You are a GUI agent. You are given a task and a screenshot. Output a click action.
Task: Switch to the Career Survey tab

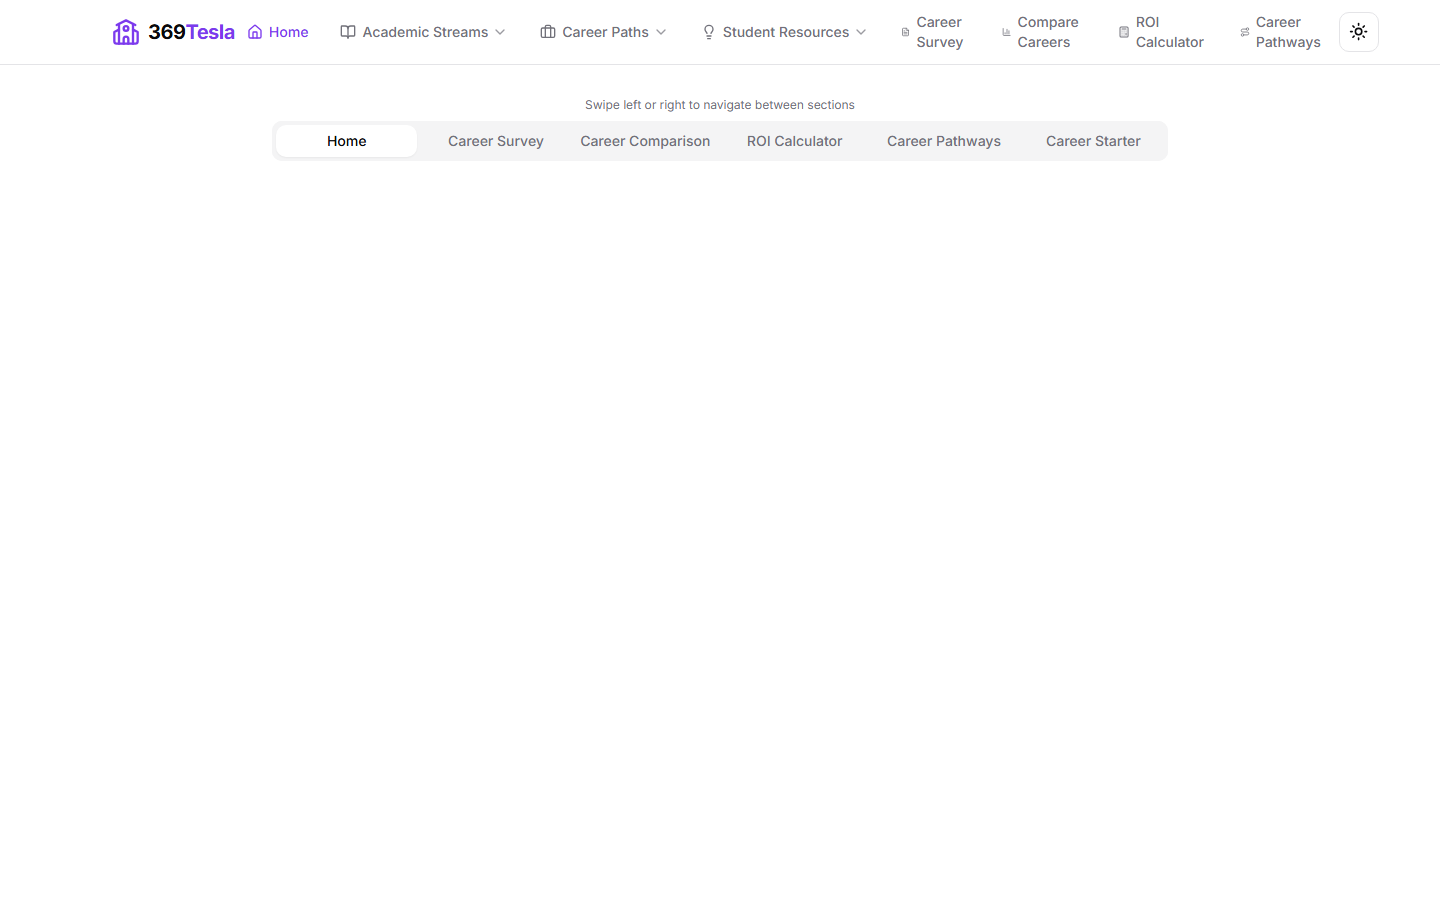[x=496, y=141]
